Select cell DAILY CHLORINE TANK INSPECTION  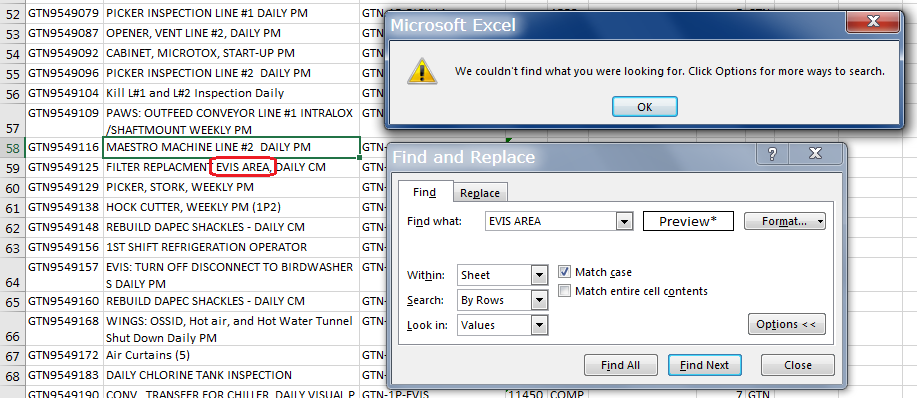coord(231,375)
